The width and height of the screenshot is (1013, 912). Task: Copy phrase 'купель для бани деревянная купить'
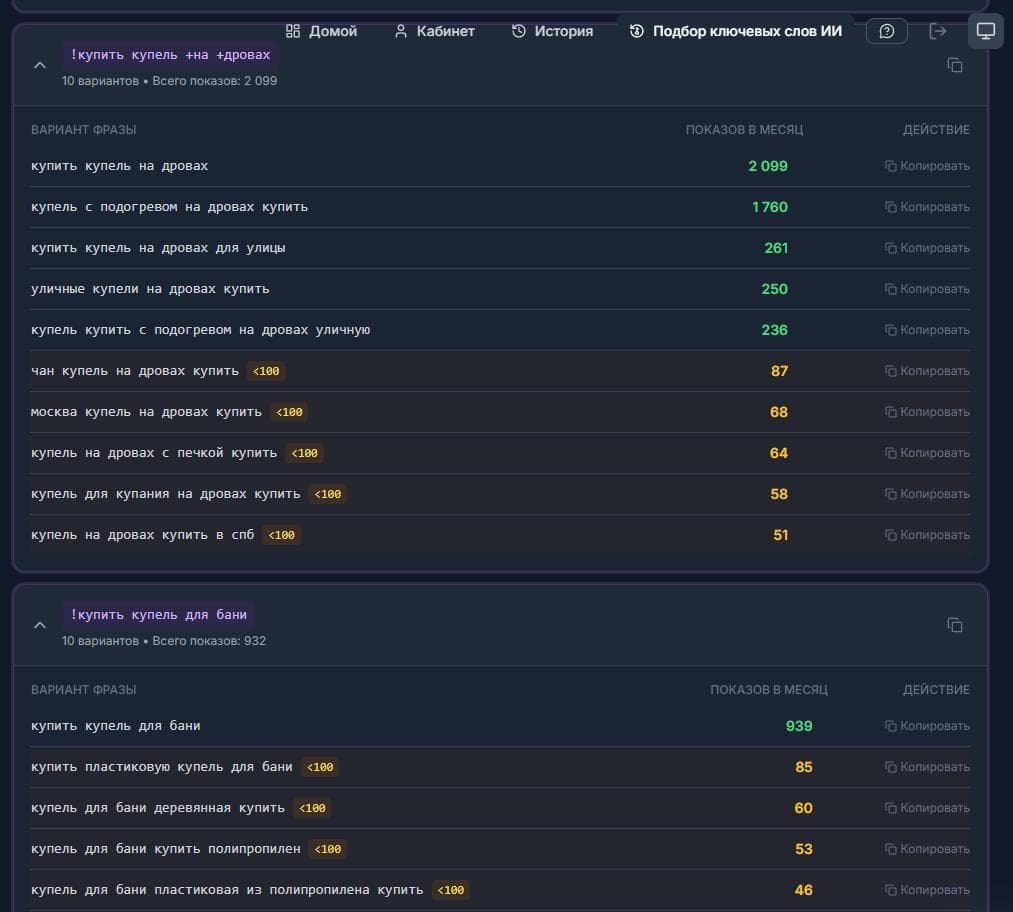[x=927, y=808]
